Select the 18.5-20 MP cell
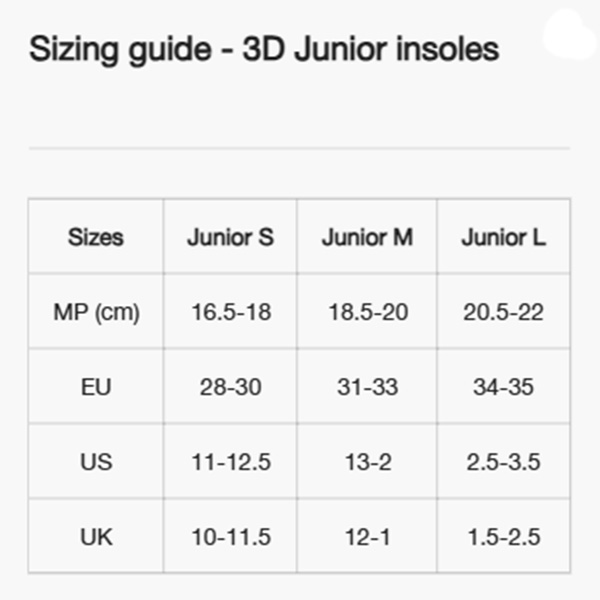This screenshot has width=600, height=600. [367, 312]
